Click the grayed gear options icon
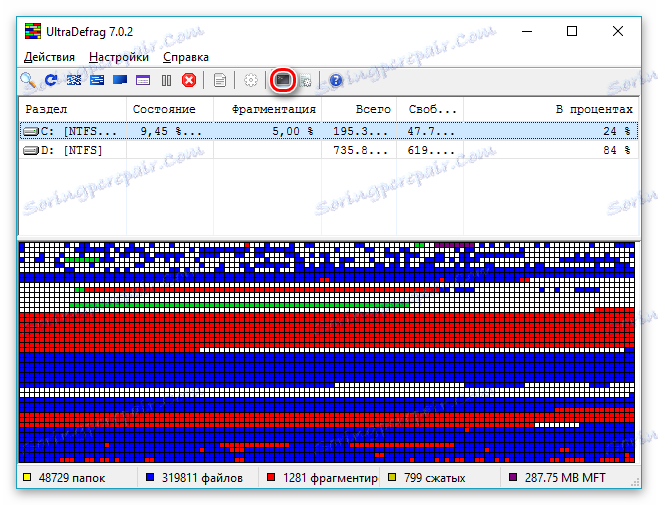 click(251, 80)
